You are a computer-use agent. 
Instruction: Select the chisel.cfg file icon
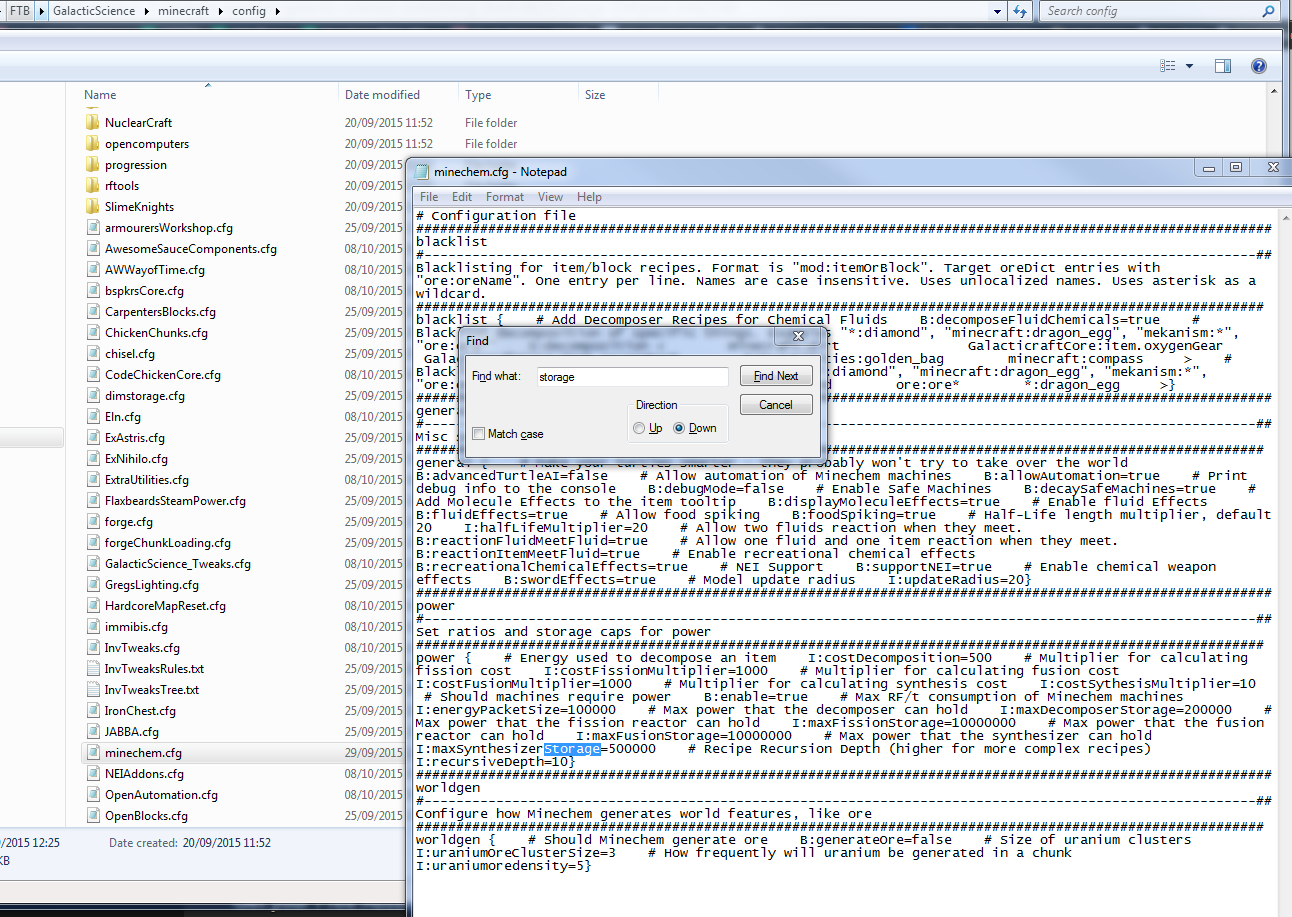[x=92, y=354]
